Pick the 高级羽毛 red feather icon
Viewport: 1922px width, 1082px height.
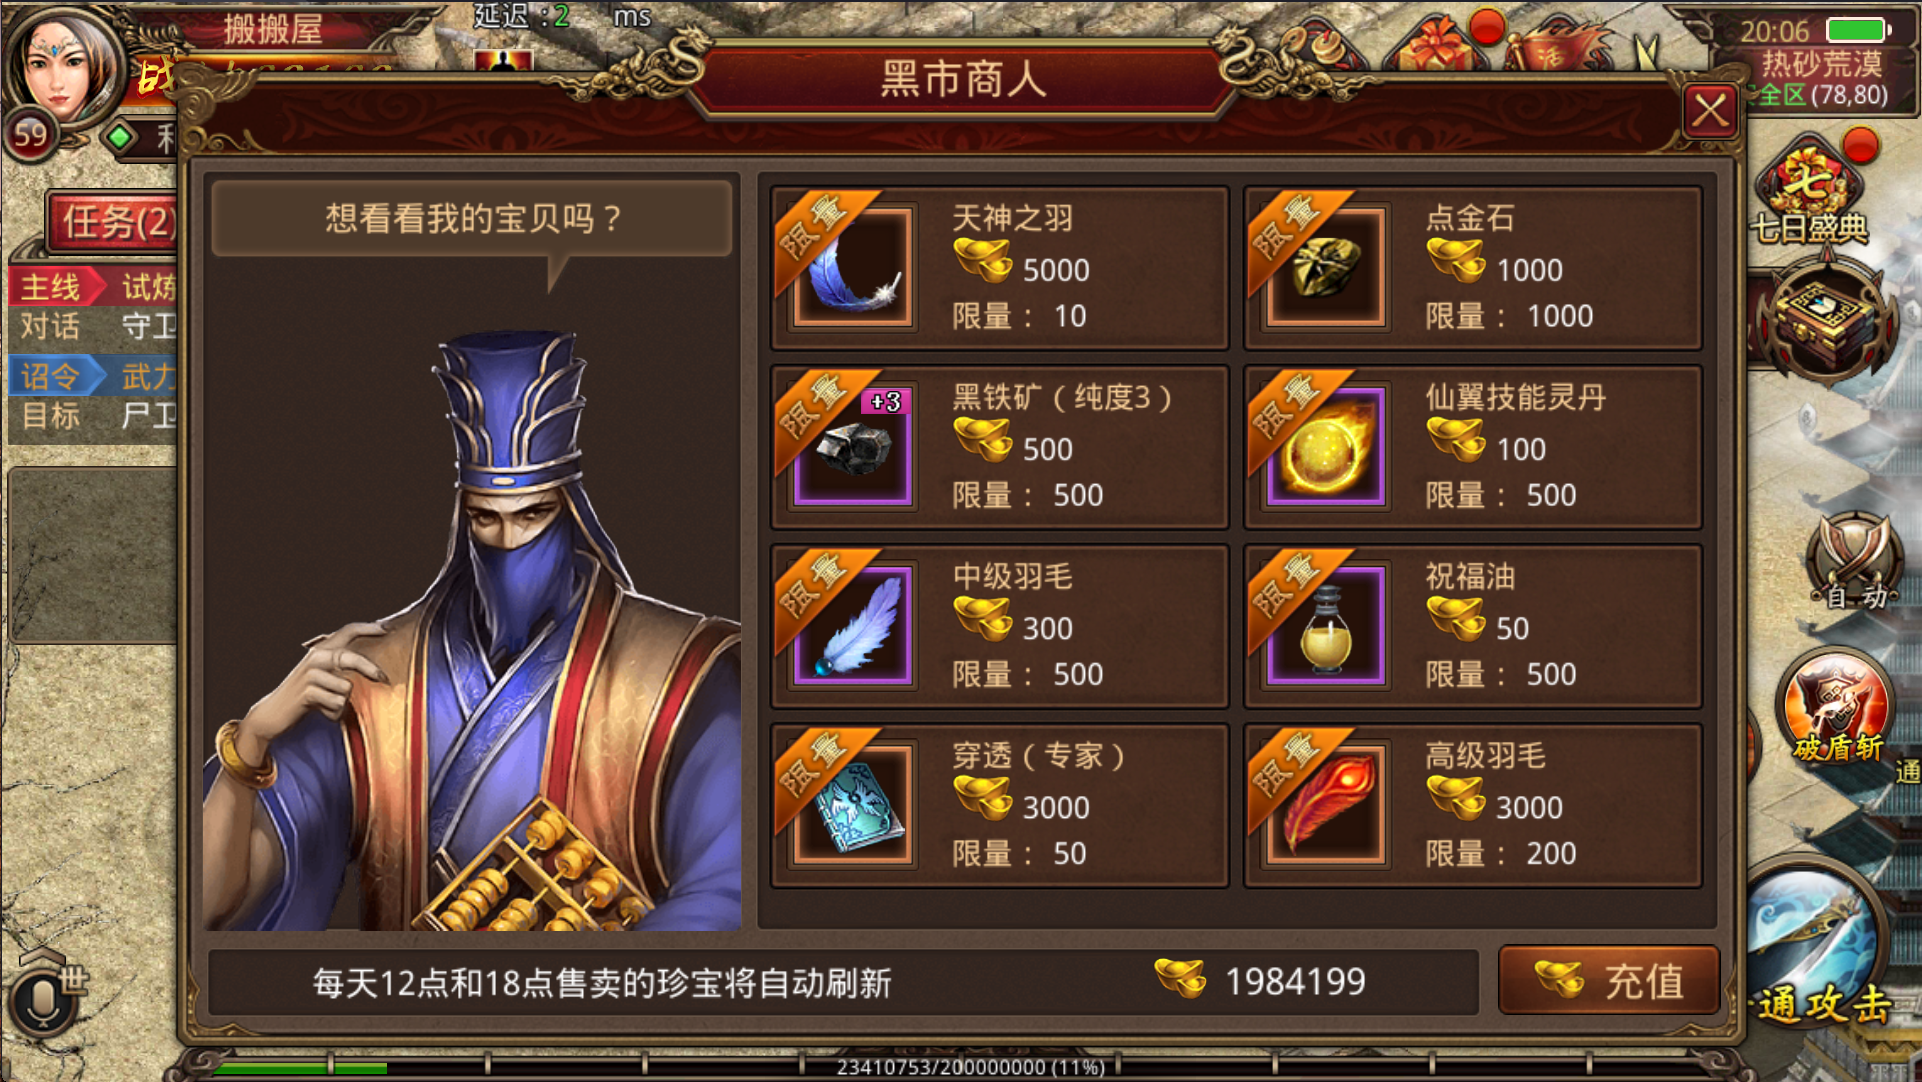point(1325,804)
